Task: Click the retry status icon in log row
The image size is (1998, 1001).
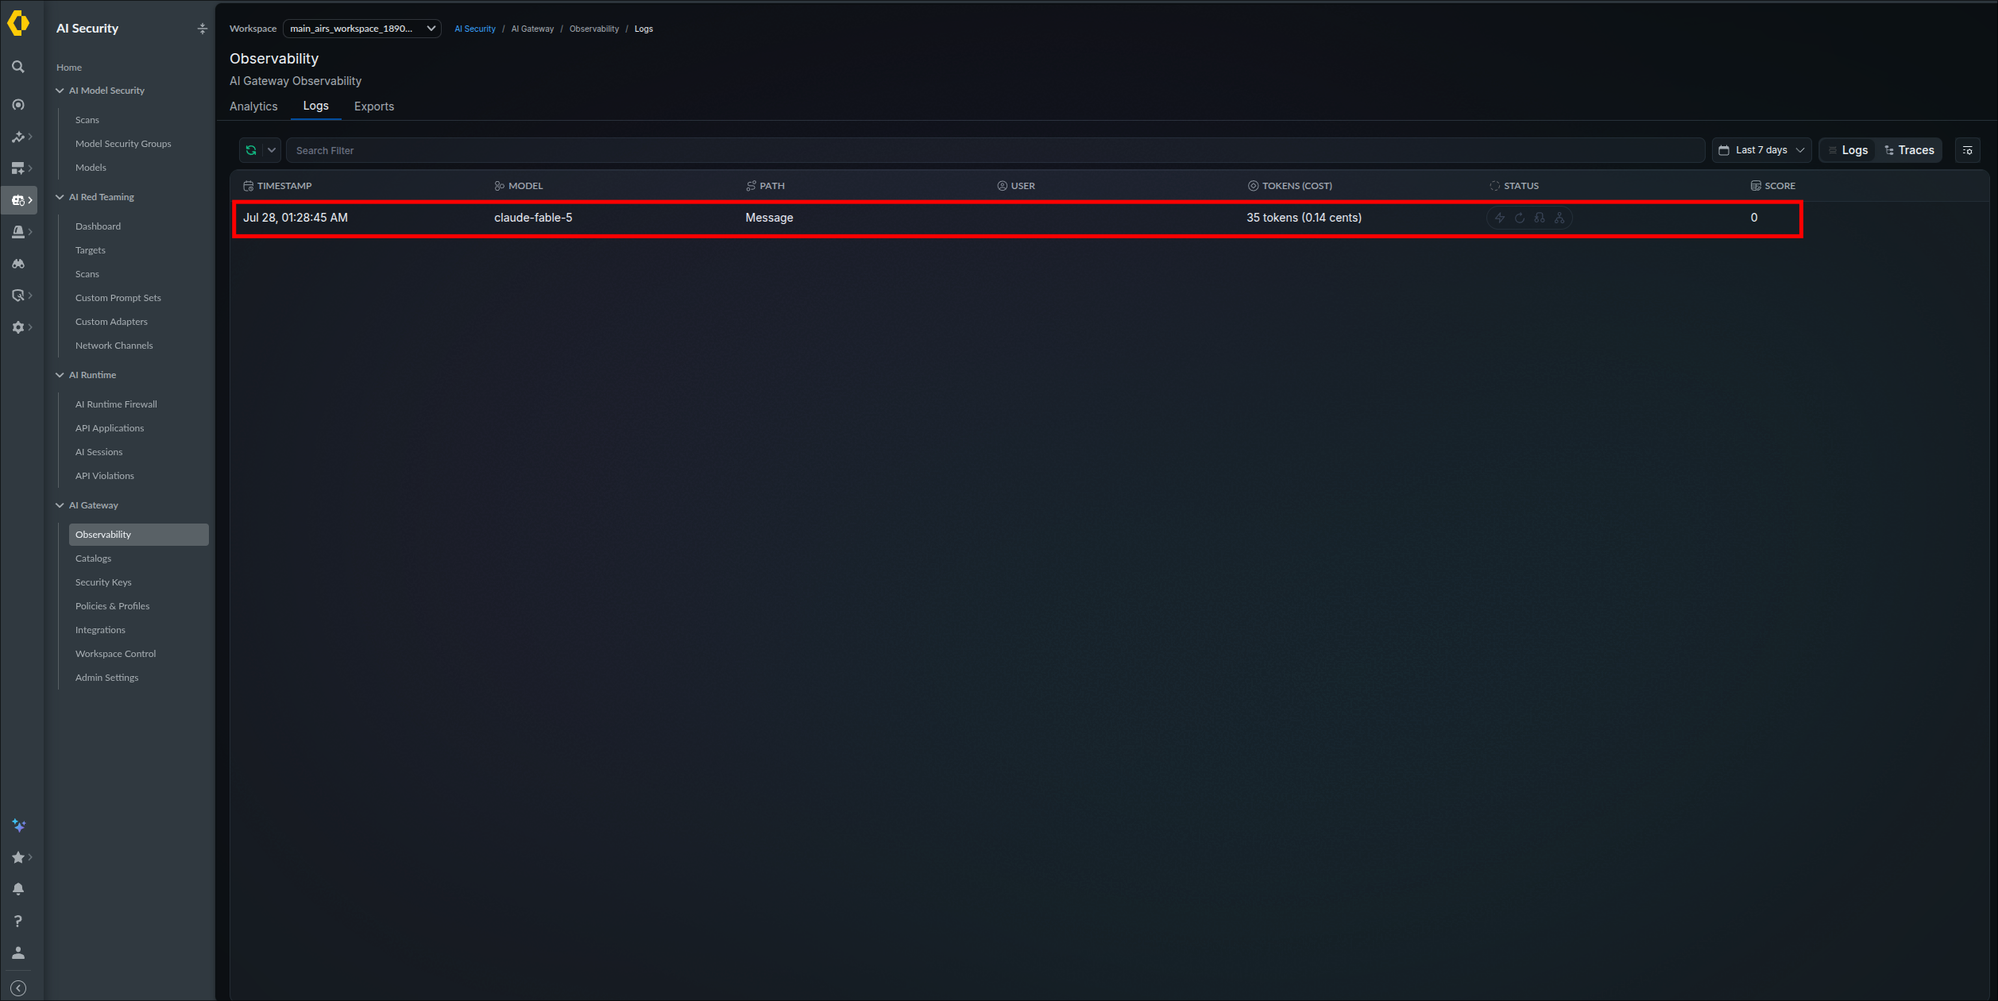Action: 1519,218
